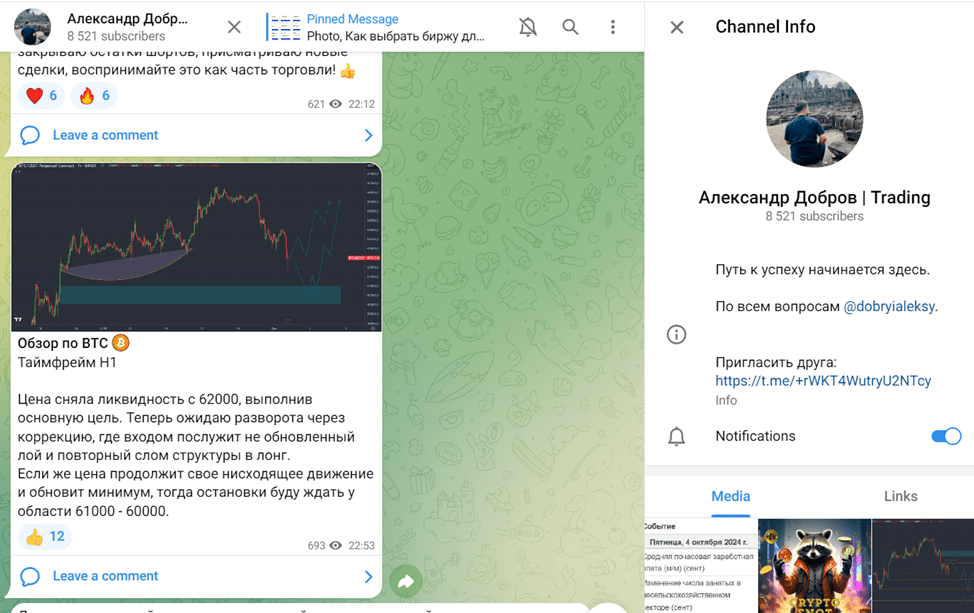React with the fire emoji showing 6

tap(95, 96)
